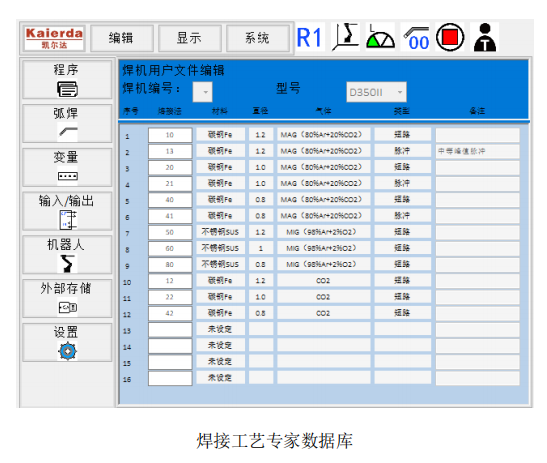Viewport: 547px width, 463px height.
Task: Click weld method field showing 40
Action: coord(170,200)
